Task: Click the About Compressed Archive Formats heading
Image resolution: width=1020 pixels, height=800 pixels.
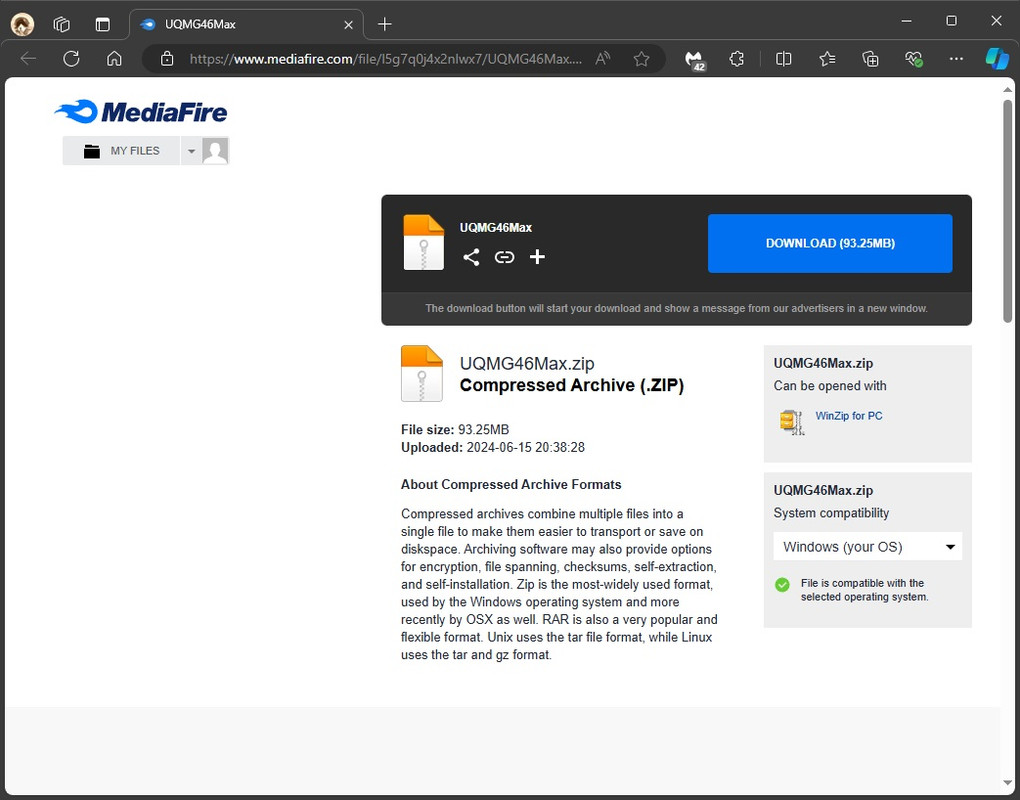Action: 511,485
